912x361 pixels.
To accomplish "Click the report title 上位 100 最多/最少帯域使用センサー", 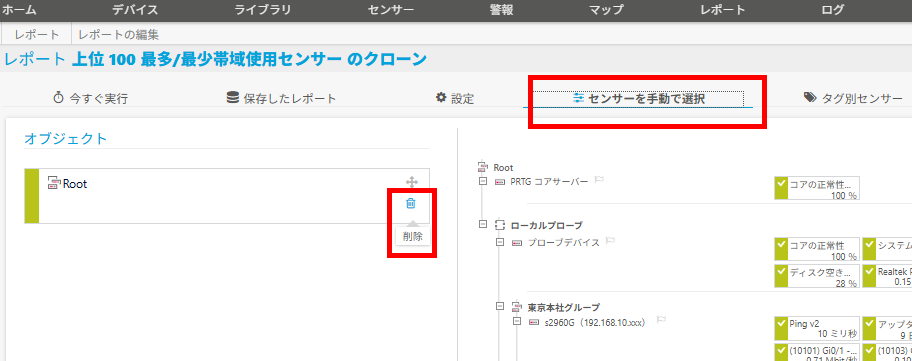I will tap(206, 59).
